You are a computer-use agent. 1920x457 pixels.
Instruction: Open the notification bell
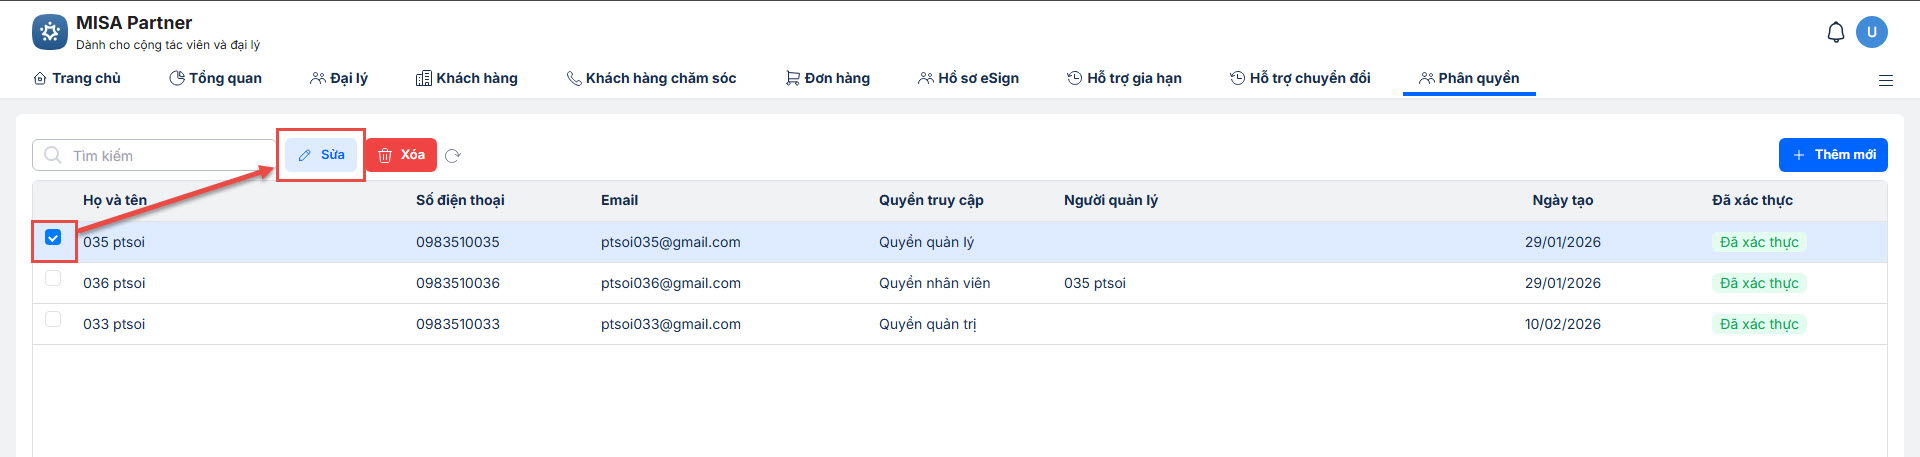pyautogui.click(x=1836, y=32)
